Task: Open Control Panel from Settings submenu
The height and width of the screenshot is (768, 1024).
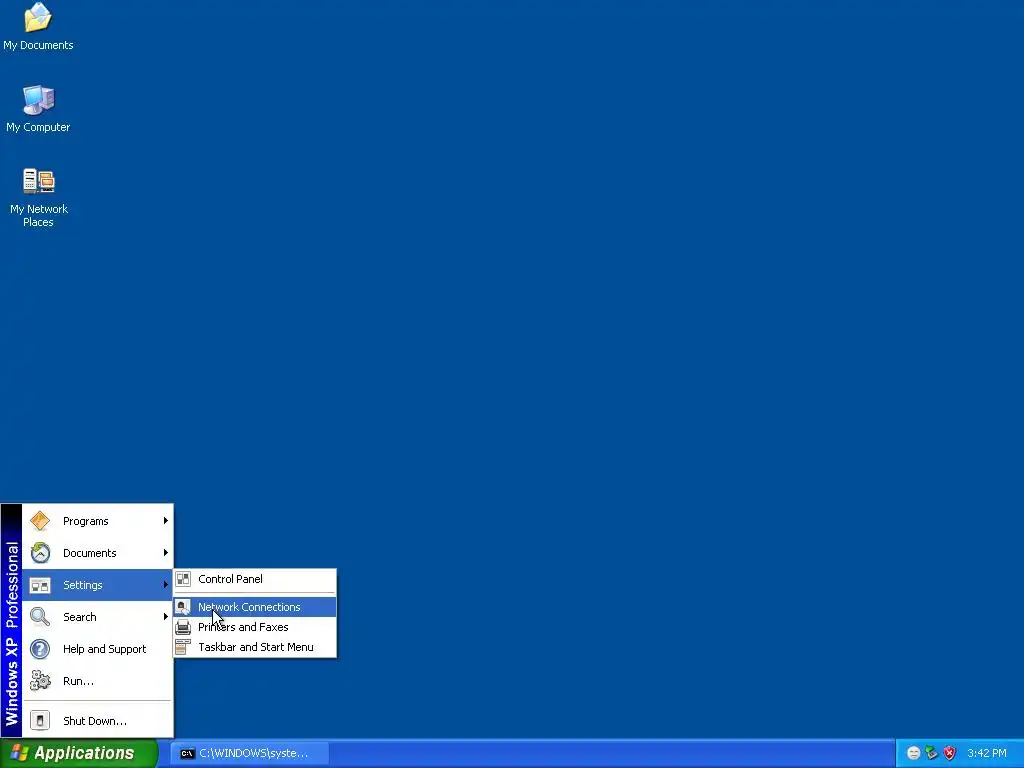Action: [x=255, y=579]
